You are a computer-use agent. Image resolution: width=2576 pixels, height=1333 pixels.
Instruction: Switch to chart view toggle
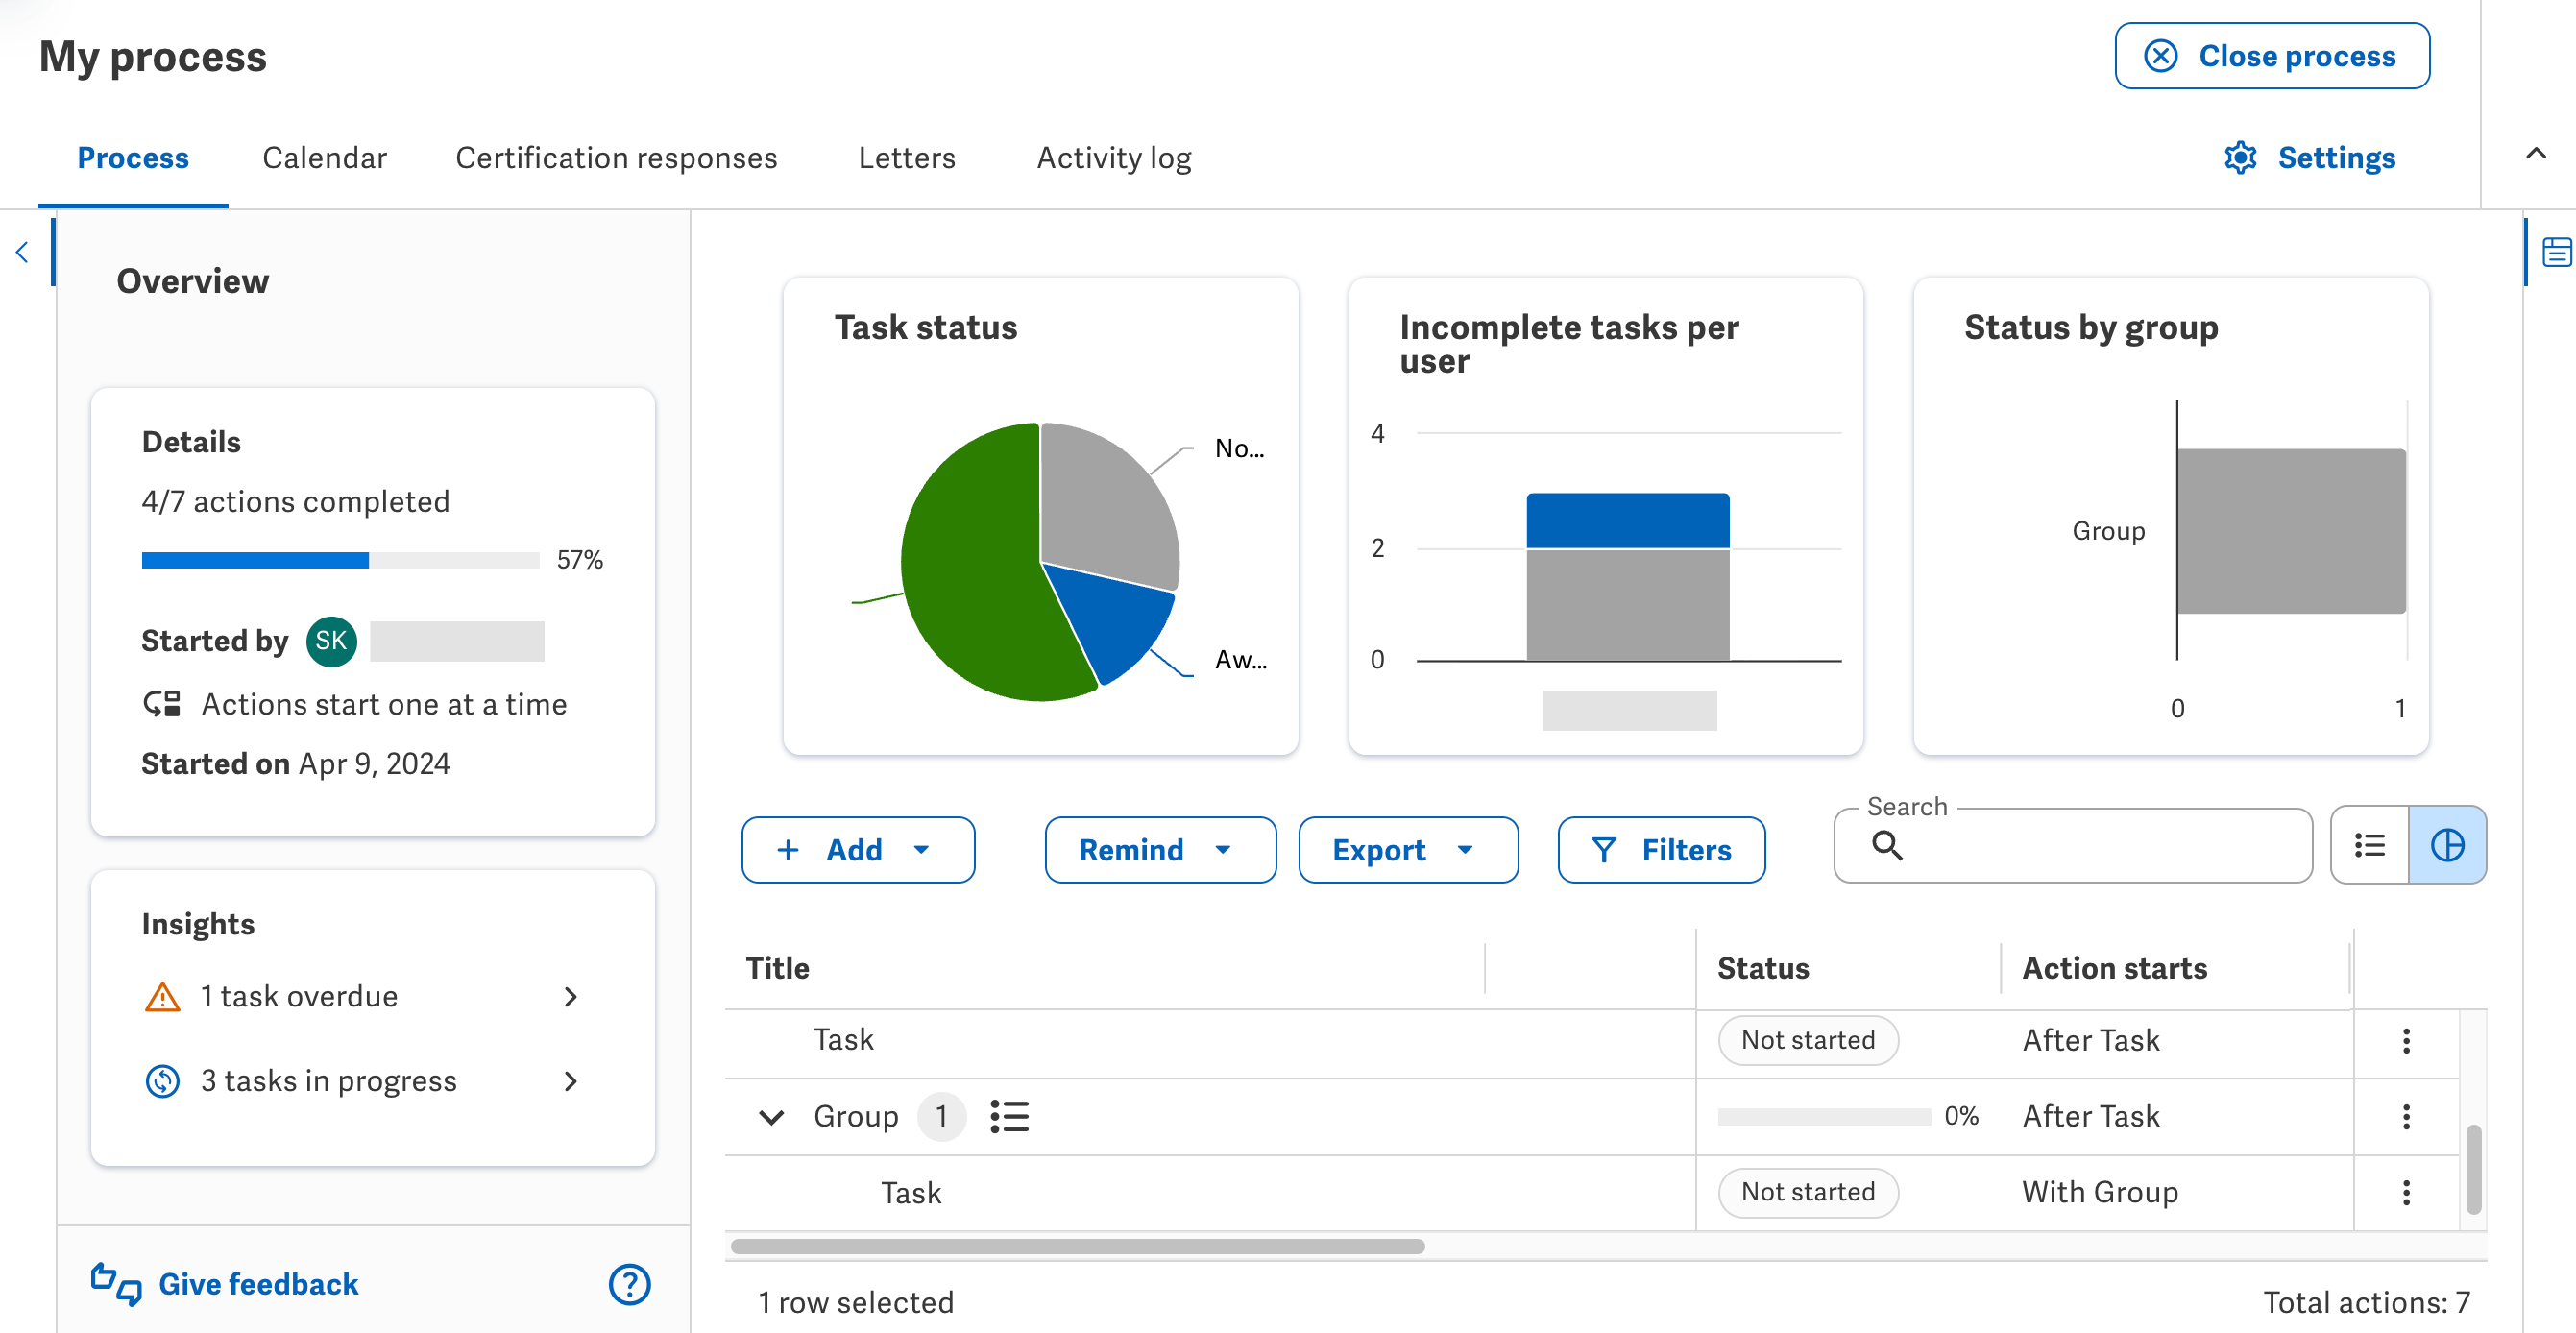click(2447, 846)
